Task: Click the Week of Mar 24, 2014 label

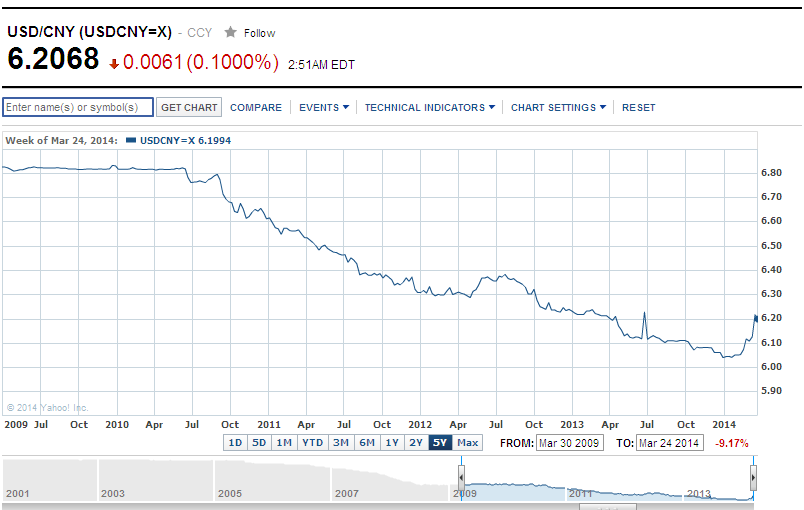Action: pyautogui.click(x=62, y=140)
